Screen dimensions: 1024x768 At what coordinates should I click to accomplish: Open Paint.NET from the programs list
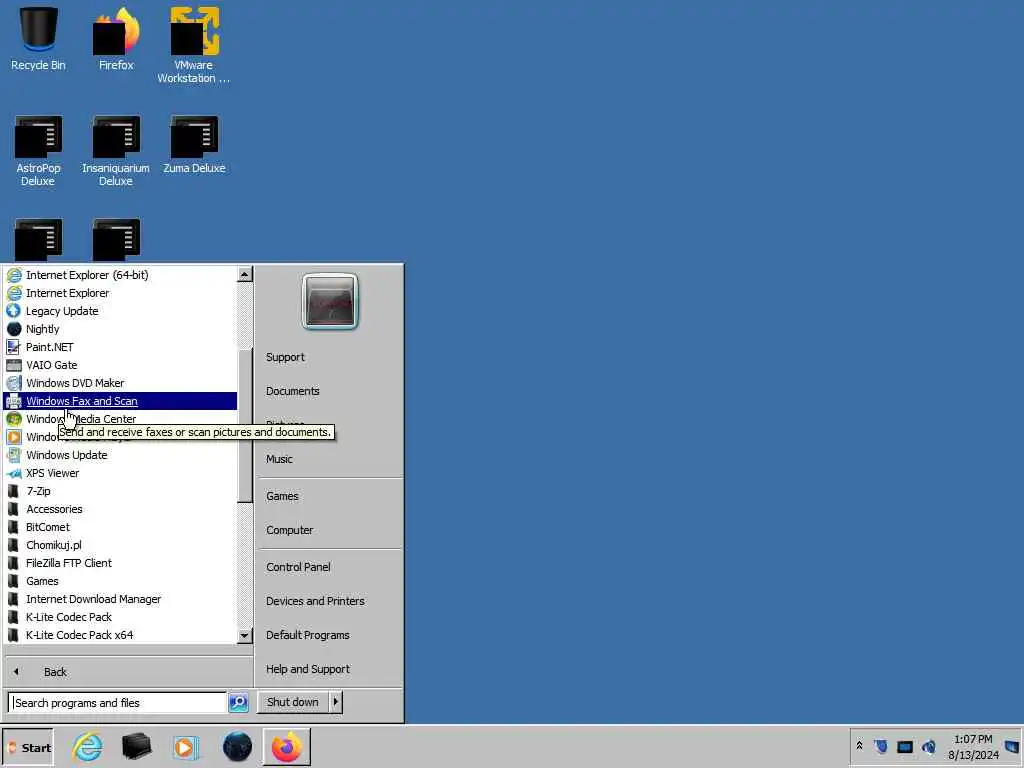click(120, 347)
